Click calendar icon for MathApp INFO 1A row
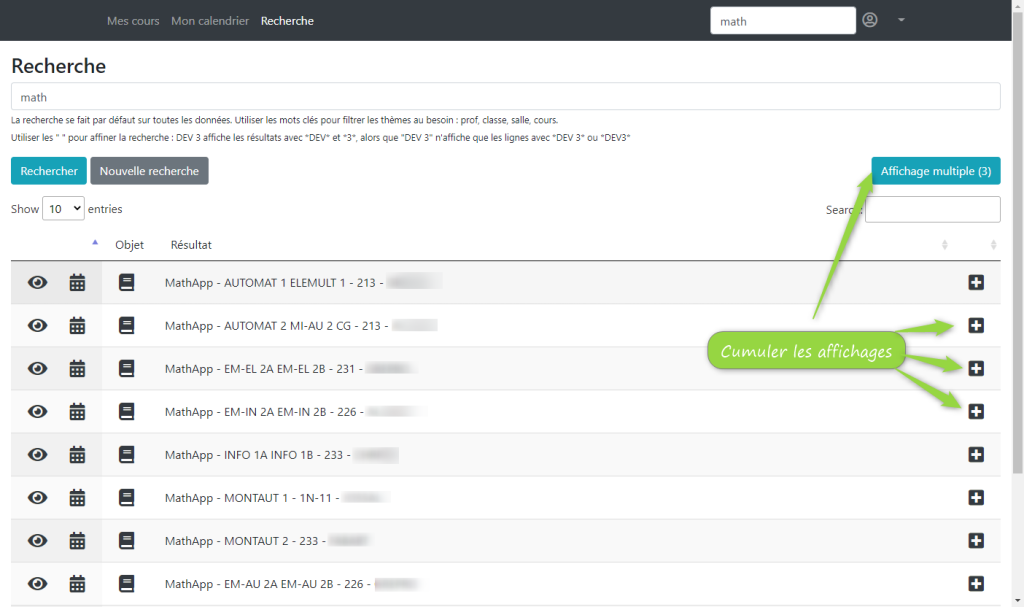Screen dimensions: 1024x607 77,455
